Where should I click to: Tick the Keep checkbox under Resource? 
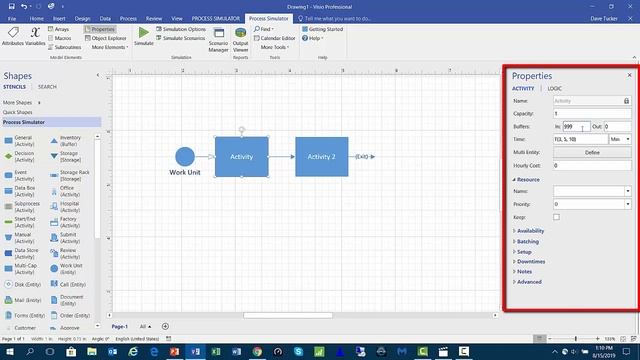[x=556, y=217]
